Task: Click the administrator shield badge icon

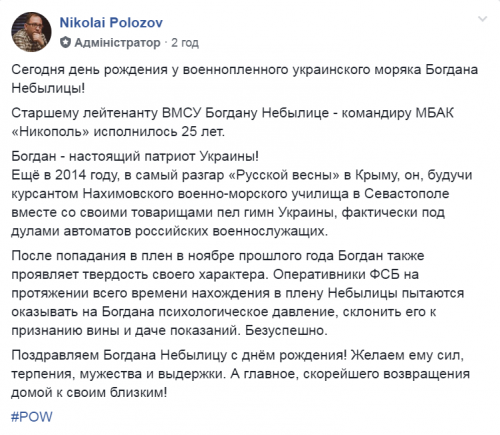Action: (65, 42)
